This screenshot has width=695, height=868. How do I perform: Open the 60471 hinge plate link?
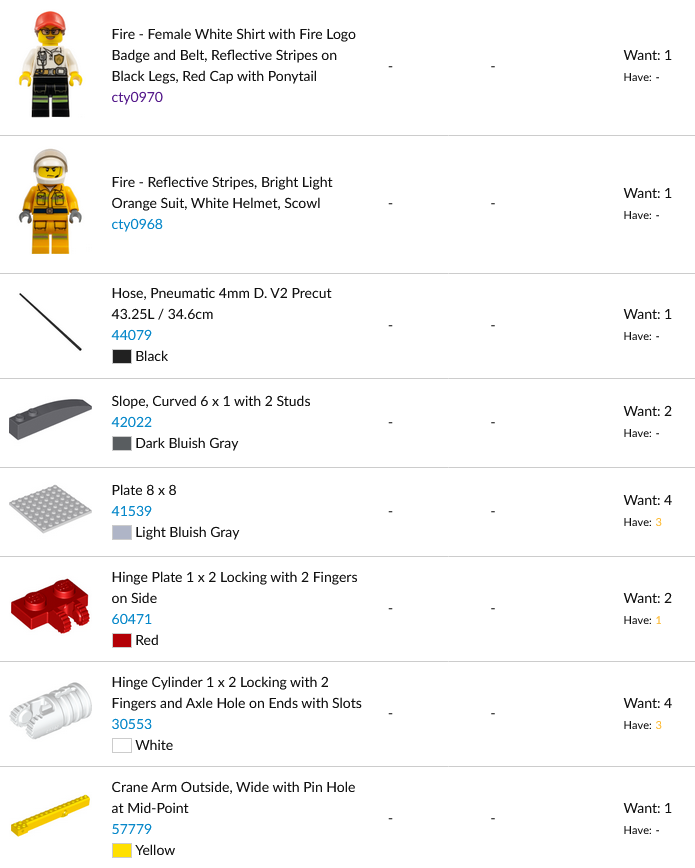coord(132,619)
